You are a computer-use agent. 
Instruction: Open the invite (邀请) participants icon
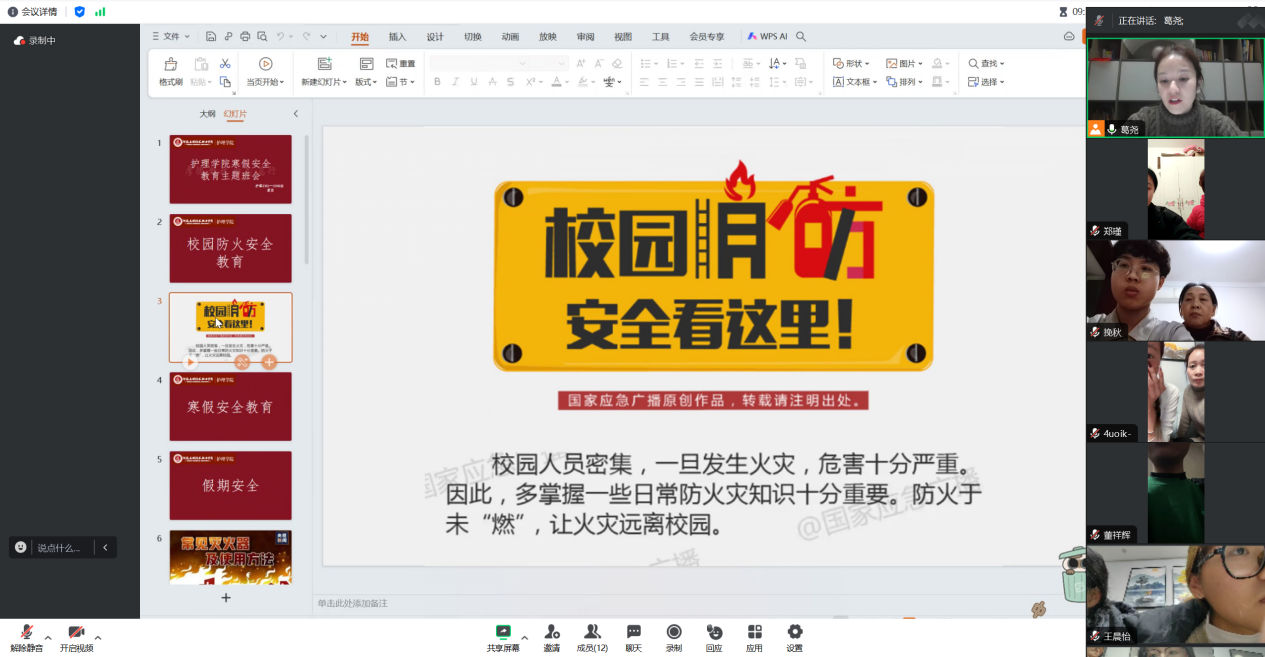[552, 632]
